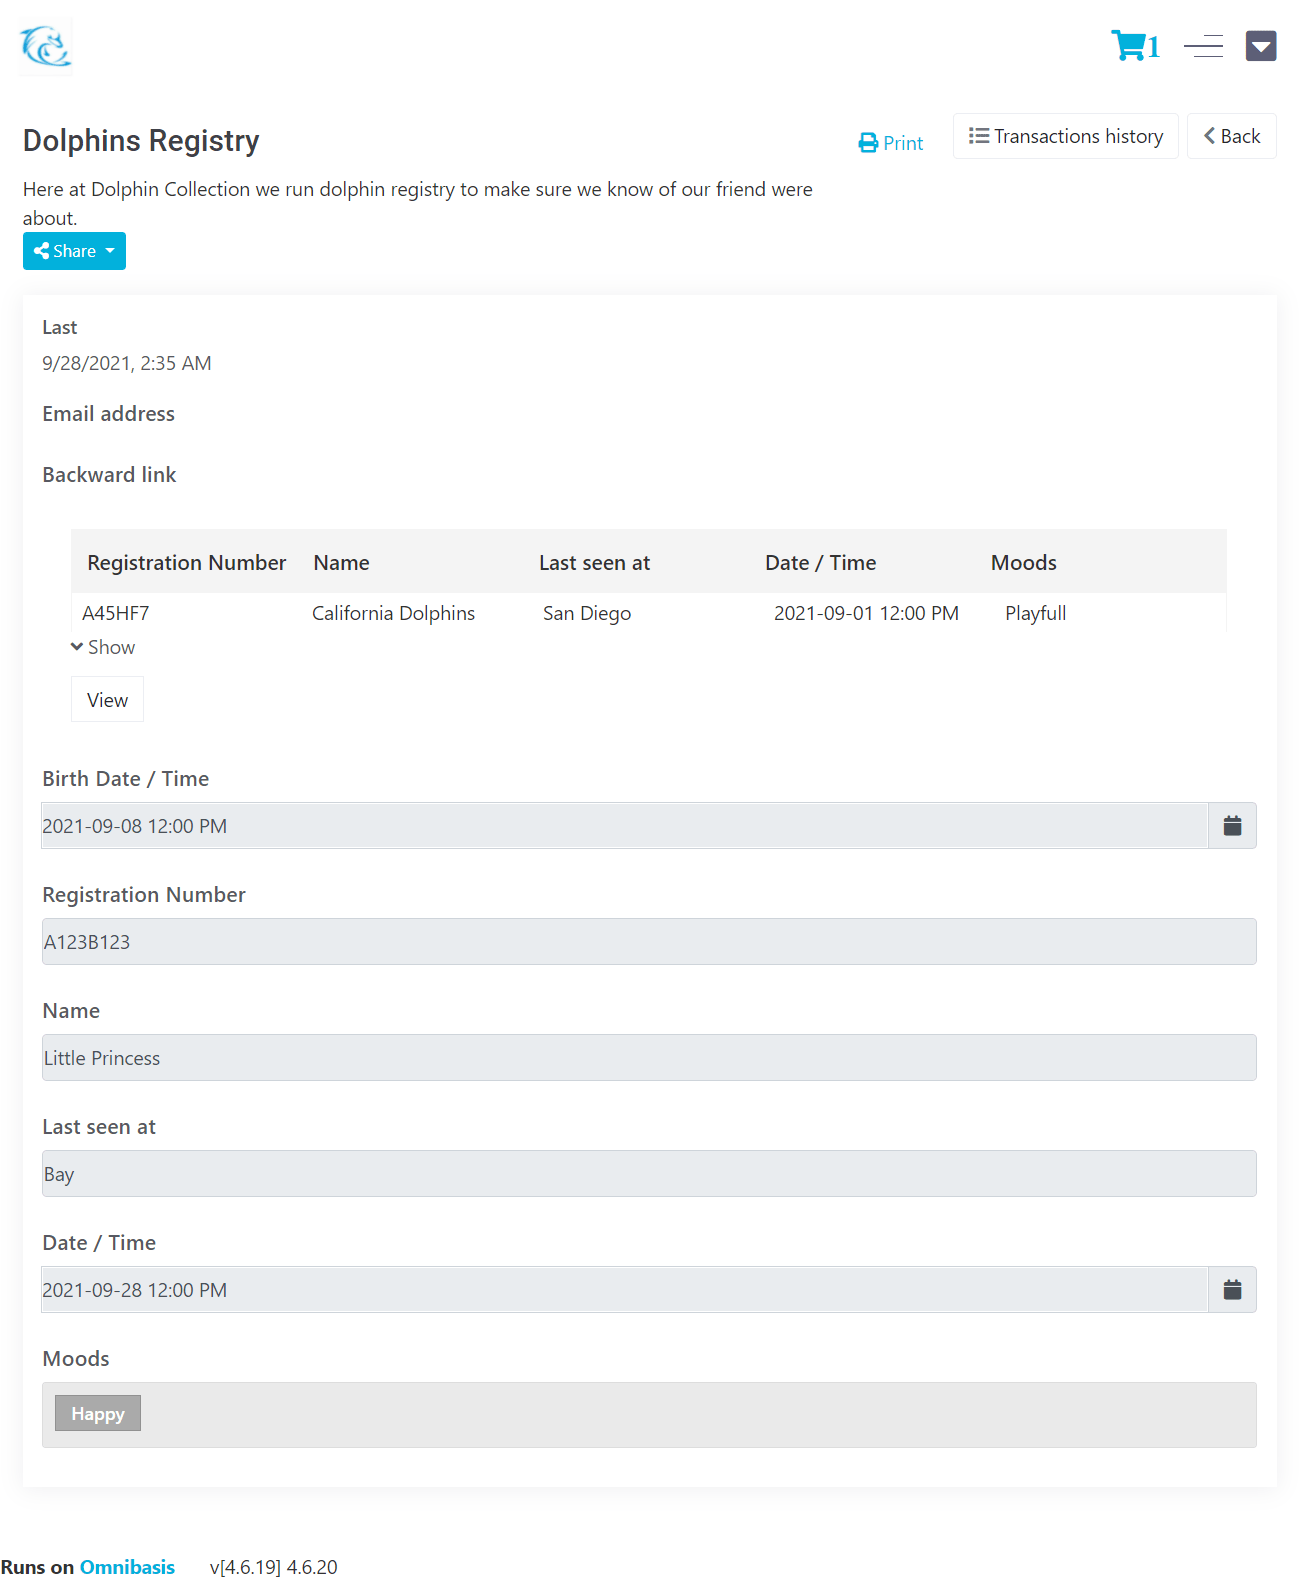Click the hamburger menu icon top right
1299x1581 pixels.
[x=1202, y=45]
